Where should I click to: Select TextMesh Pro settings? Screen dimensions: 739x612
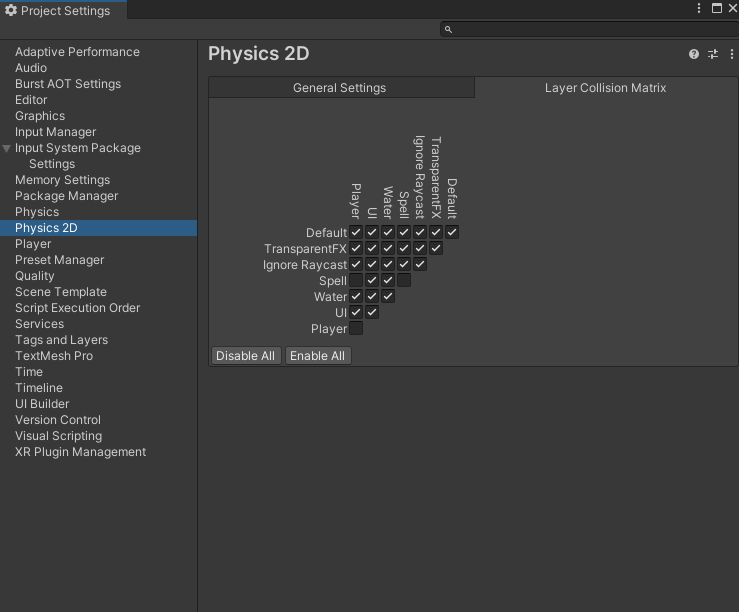[99, 356]
